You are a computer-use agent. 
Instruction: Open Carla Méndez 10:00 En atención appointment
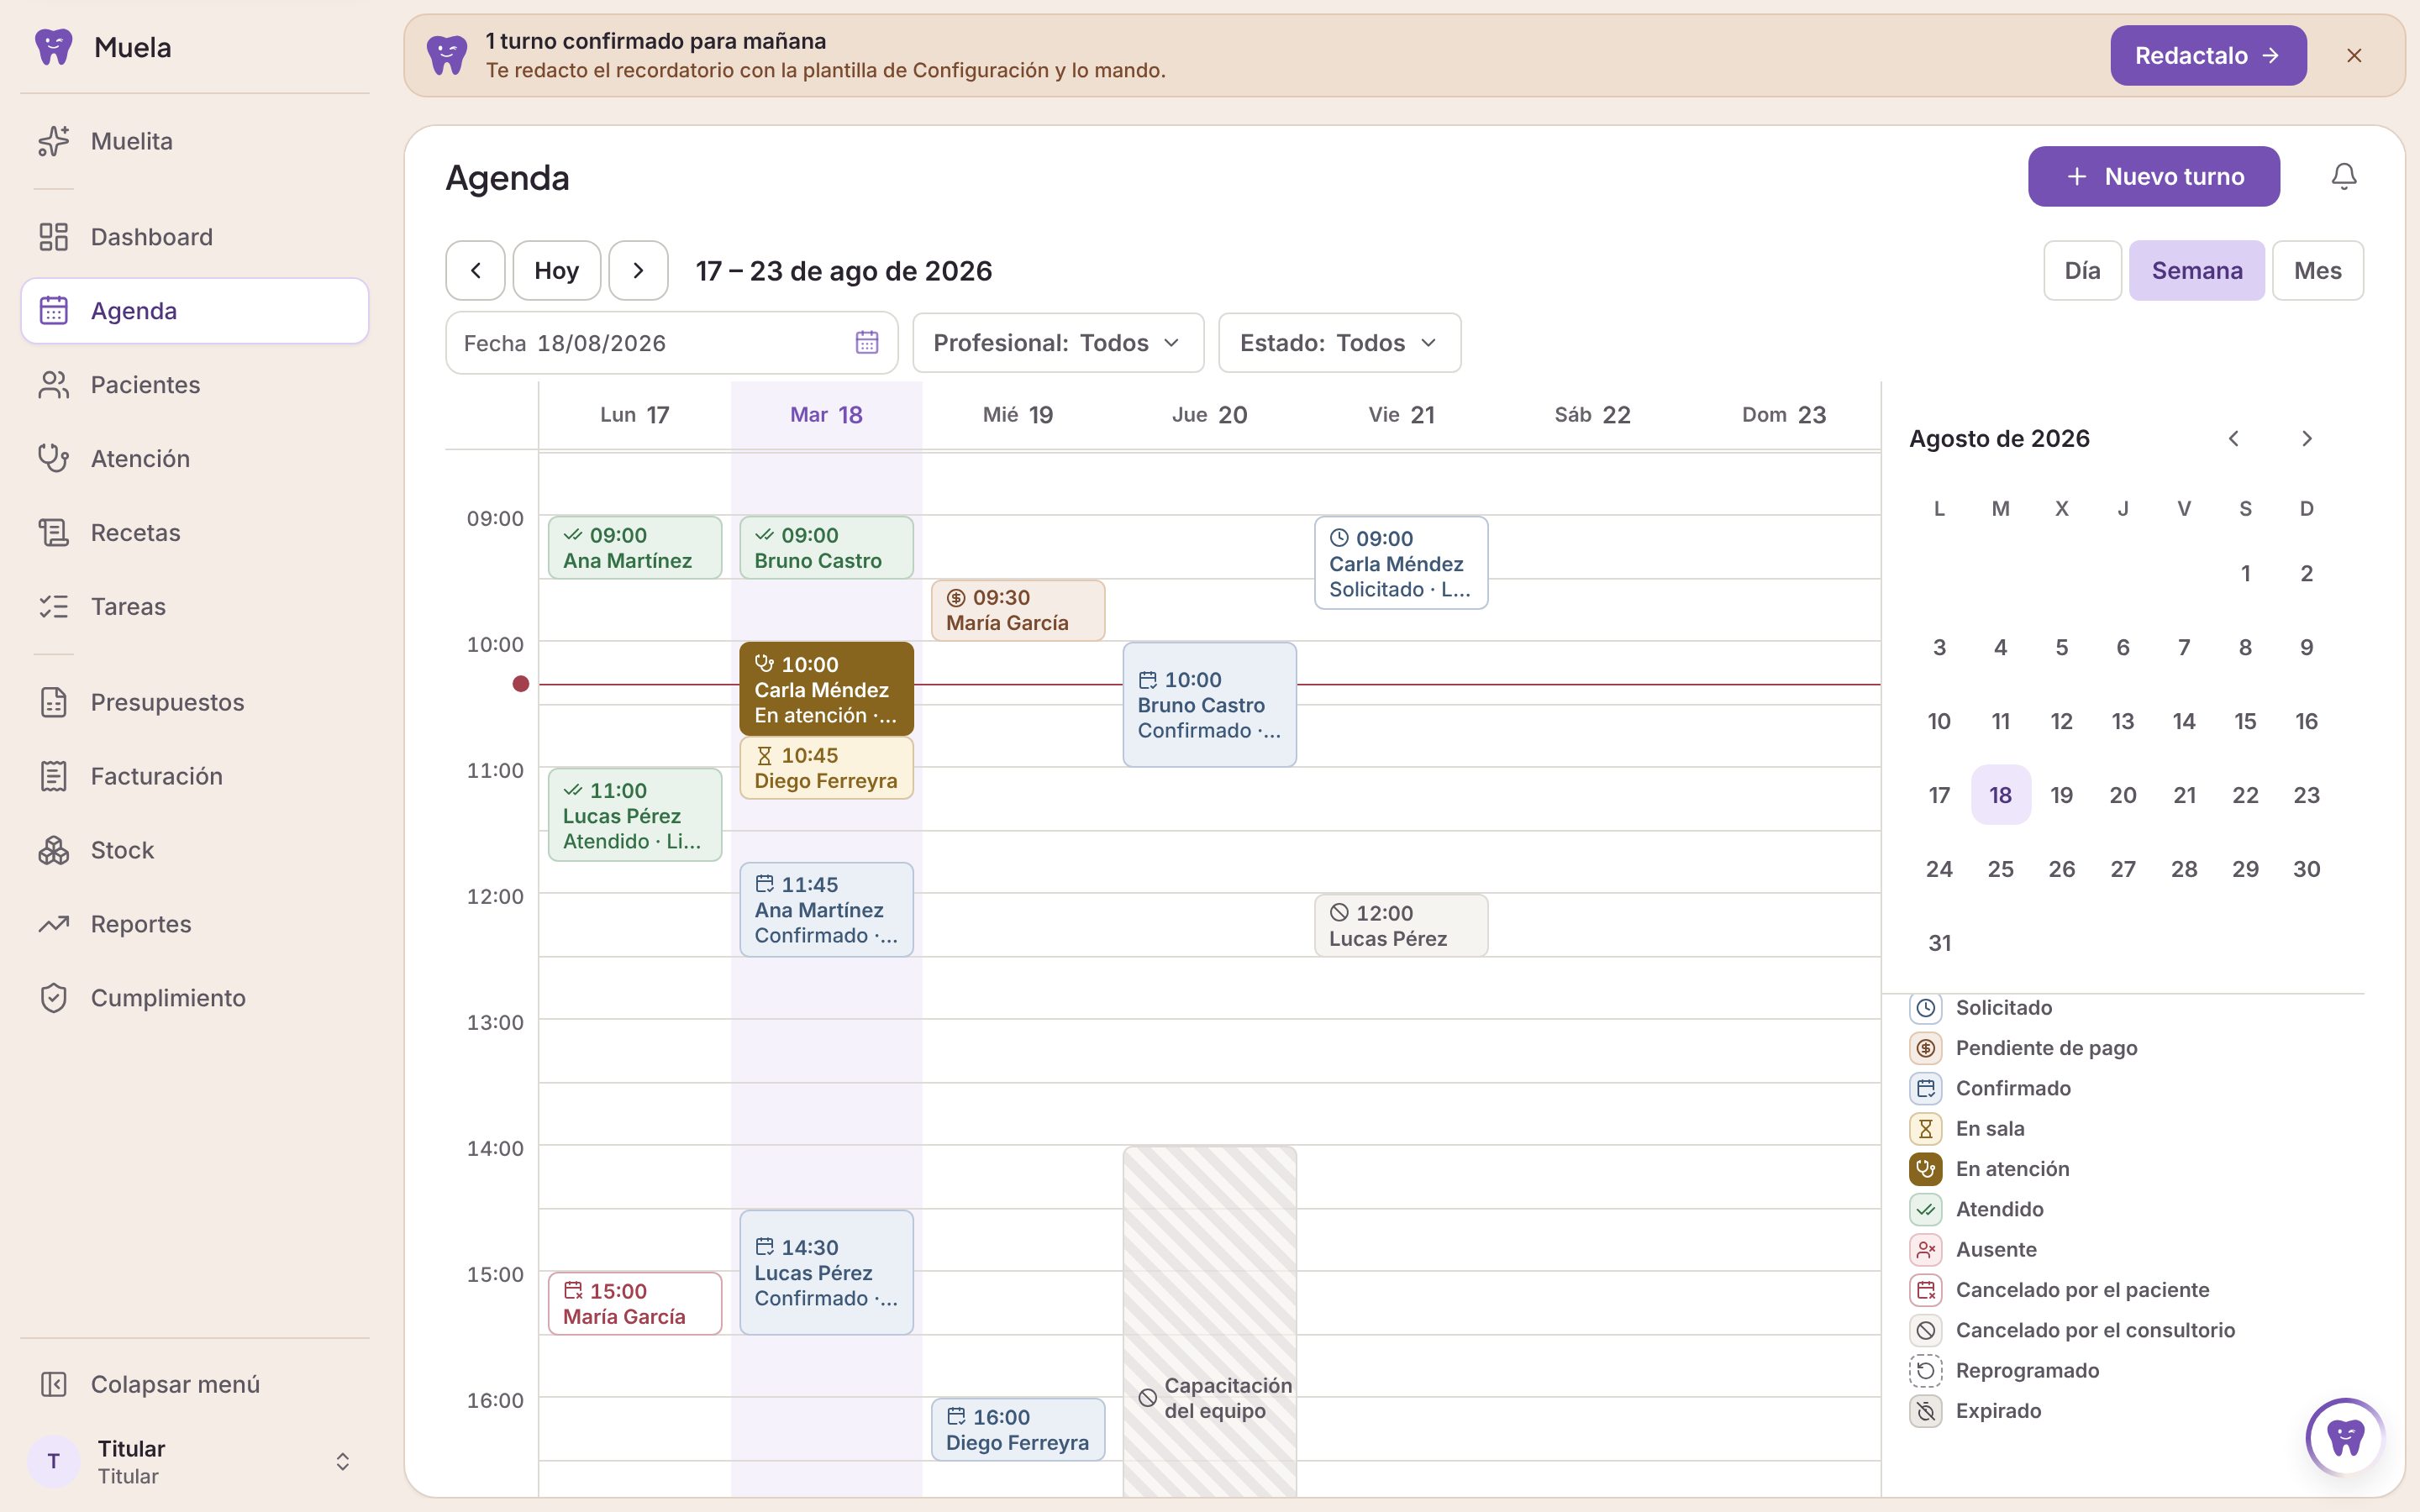click(x=826, y=689)
